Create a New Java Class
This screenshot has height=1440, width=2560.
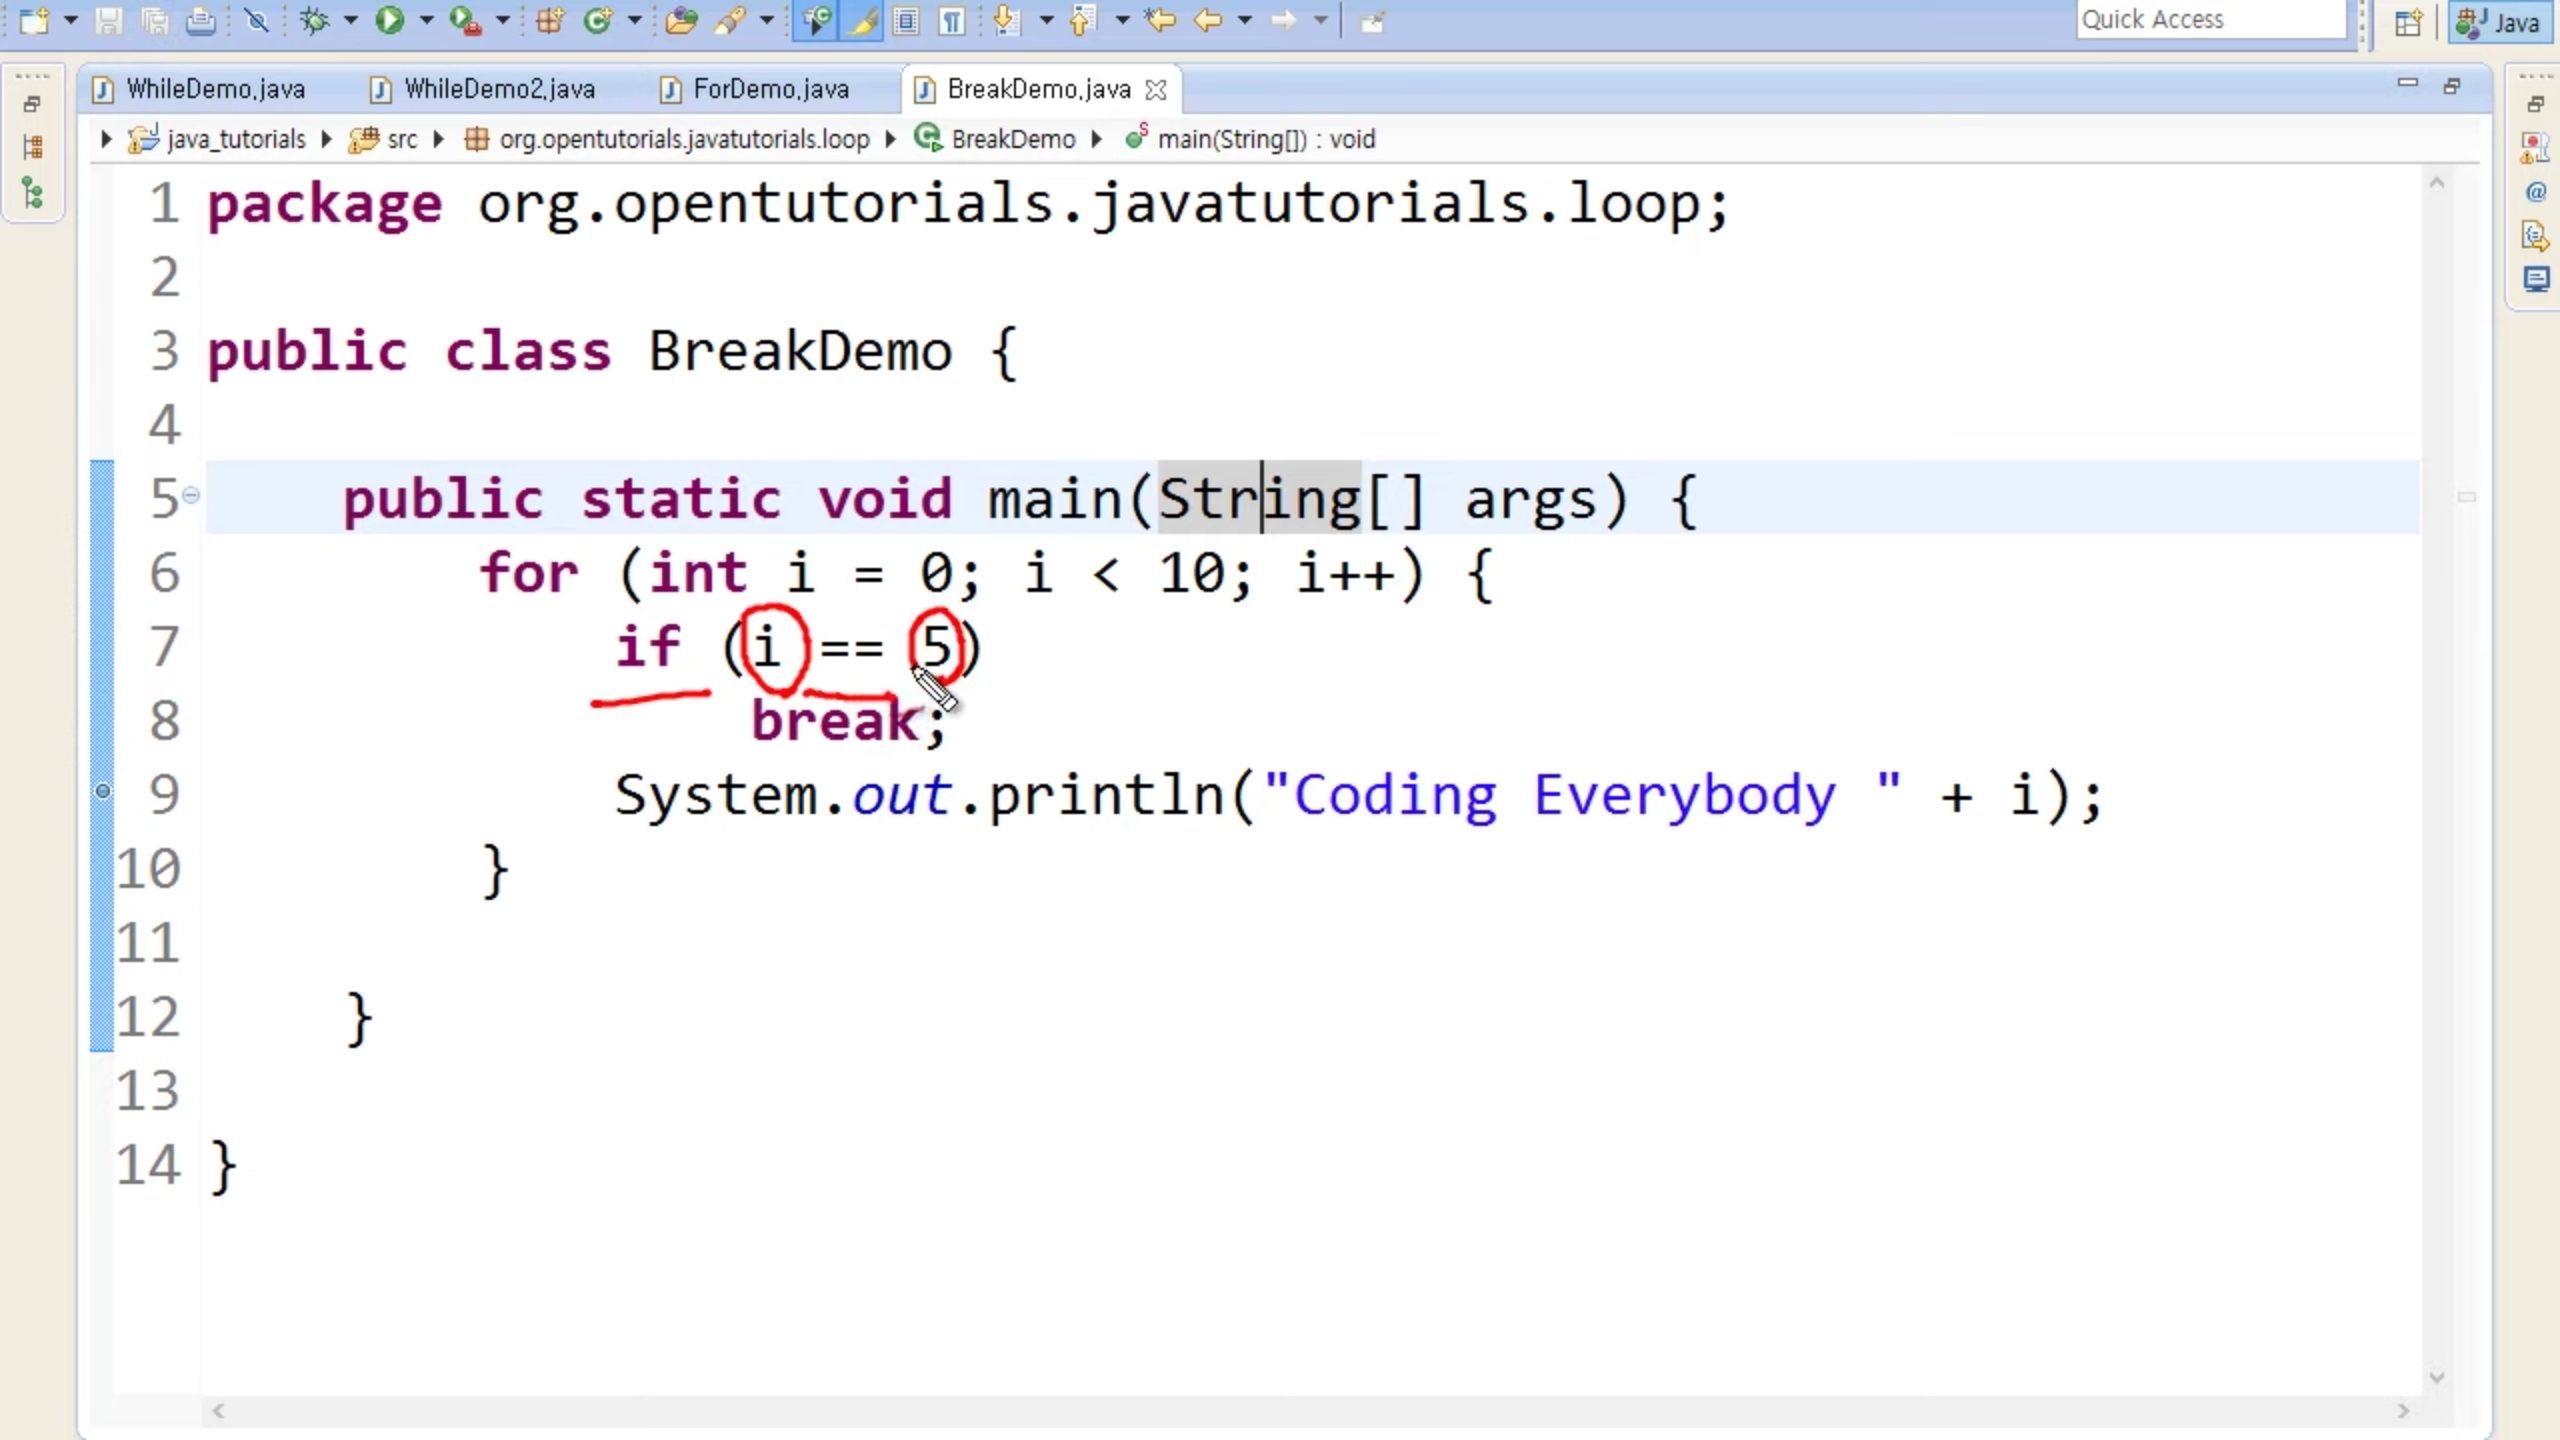click(x=598, y=20)
